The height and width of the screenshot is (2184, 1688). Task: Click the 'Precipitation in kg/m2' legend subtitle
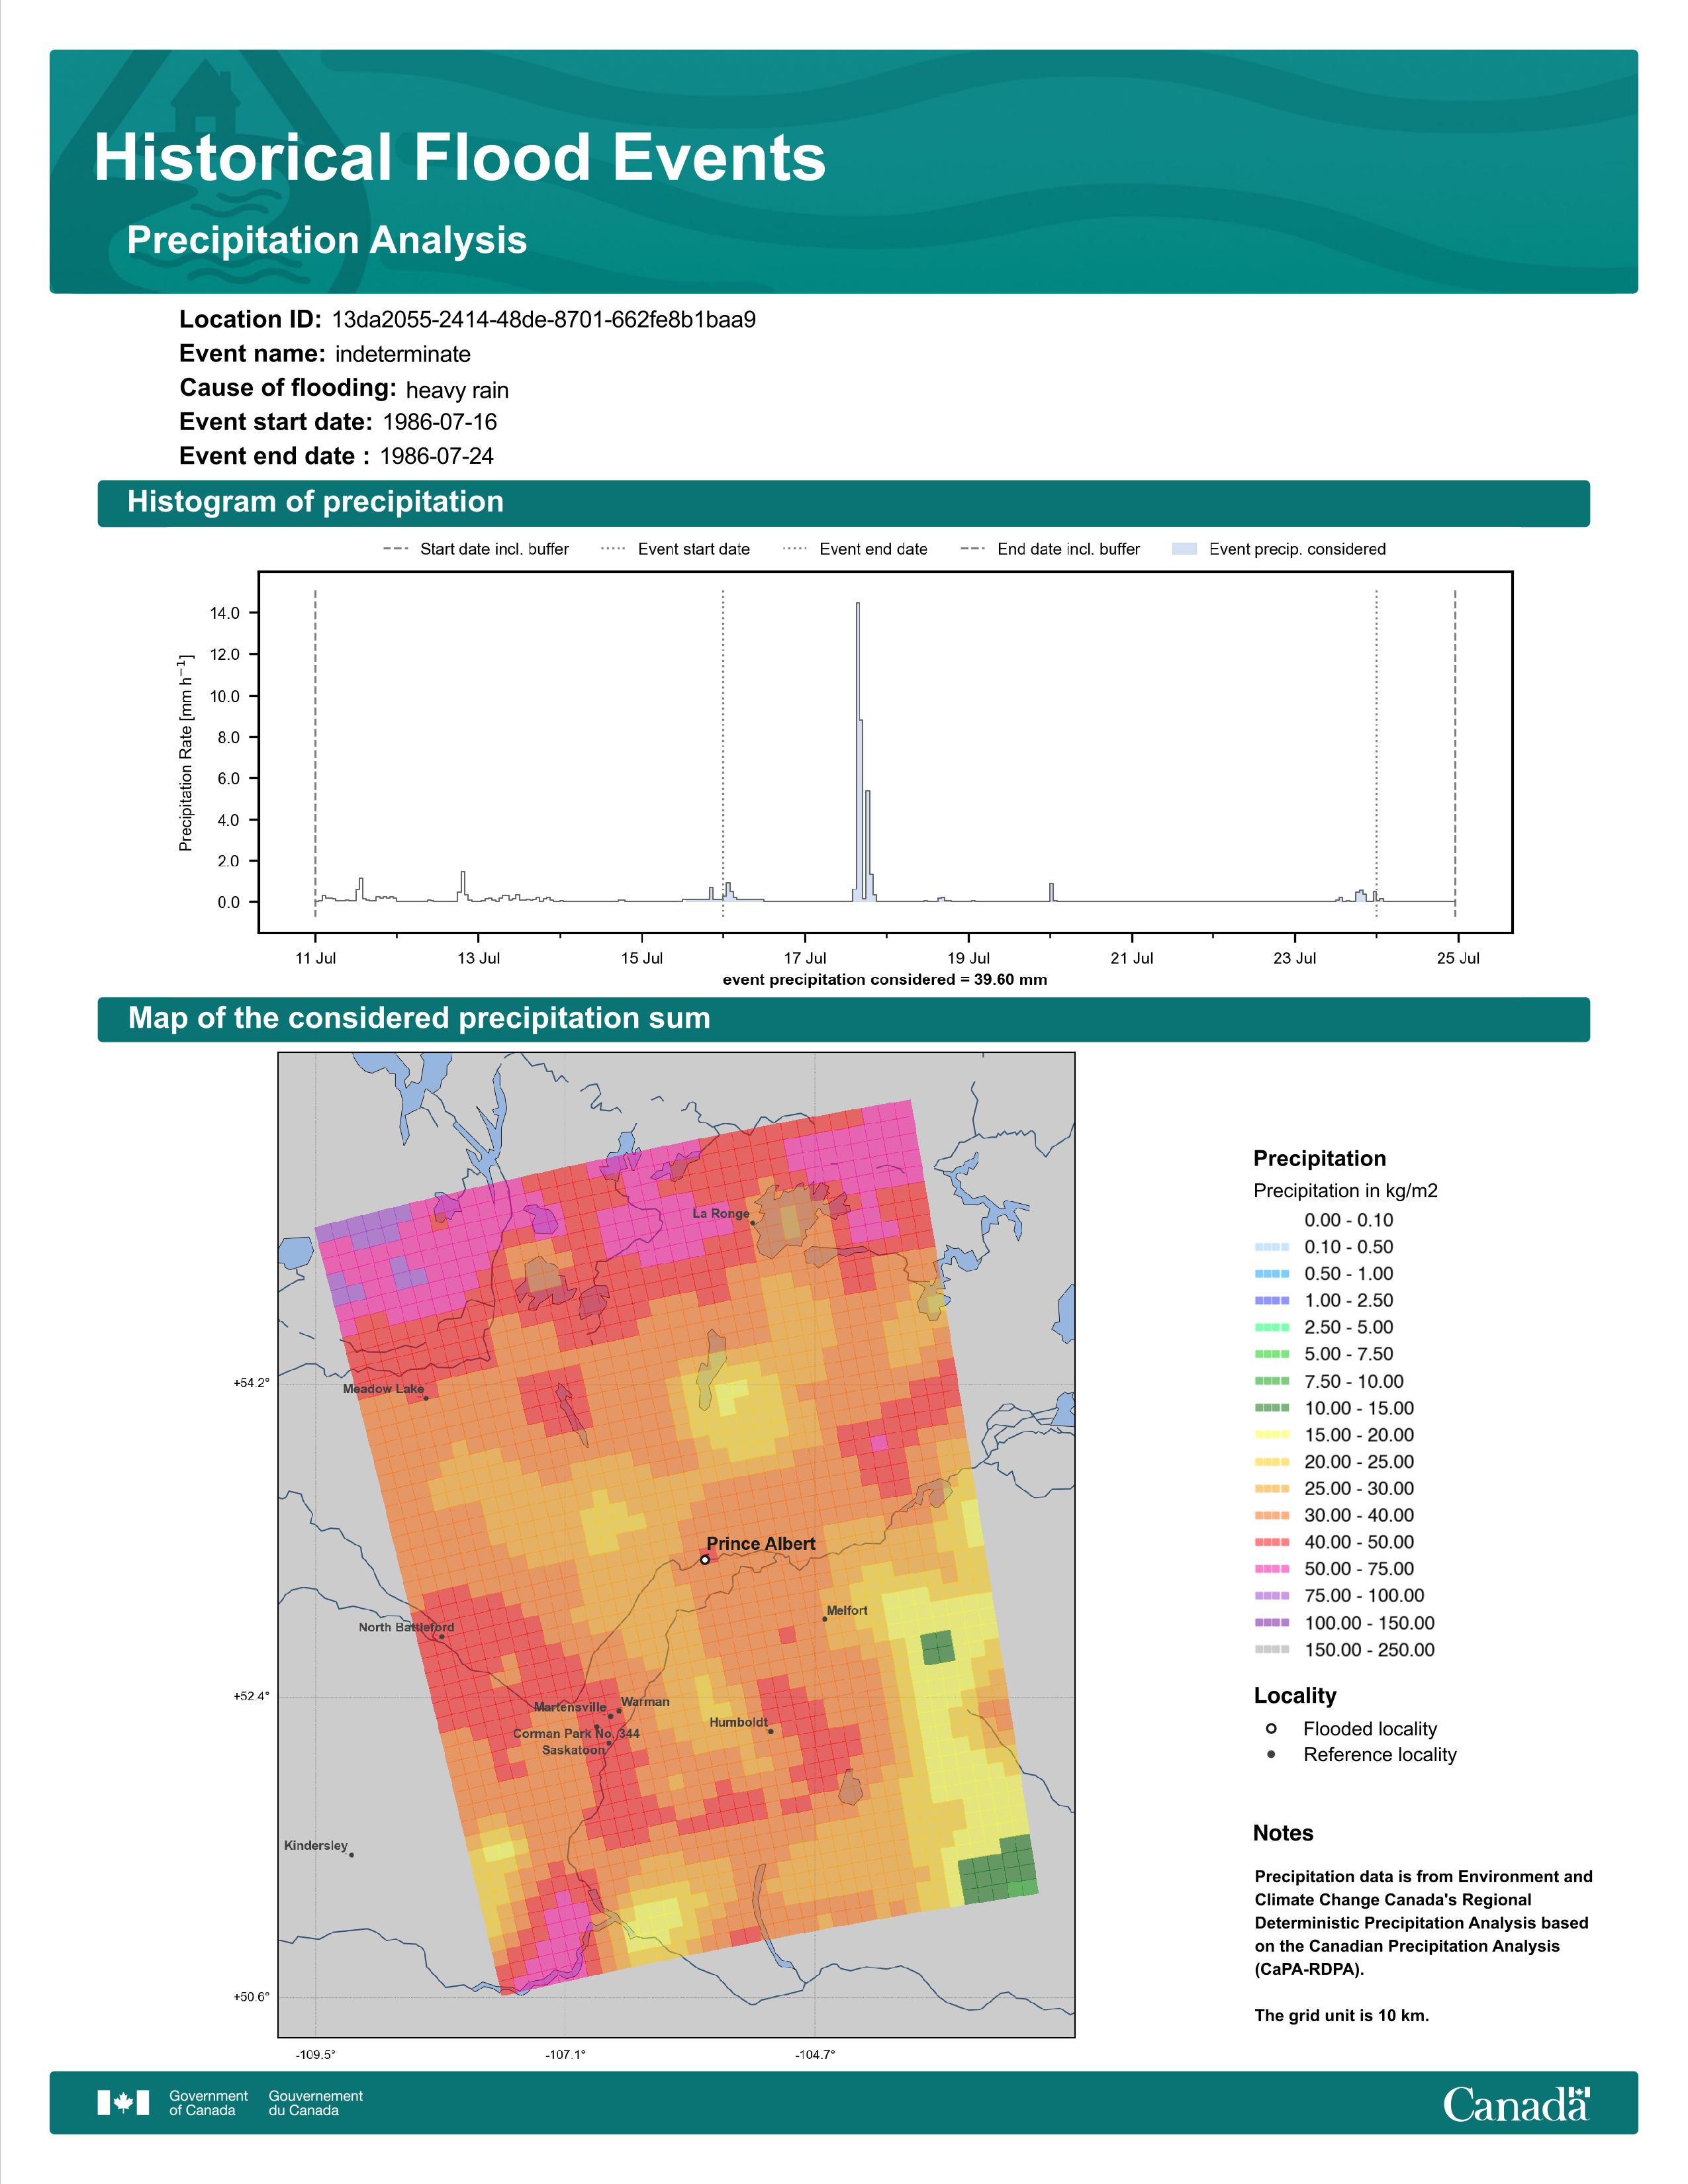1346,1190
